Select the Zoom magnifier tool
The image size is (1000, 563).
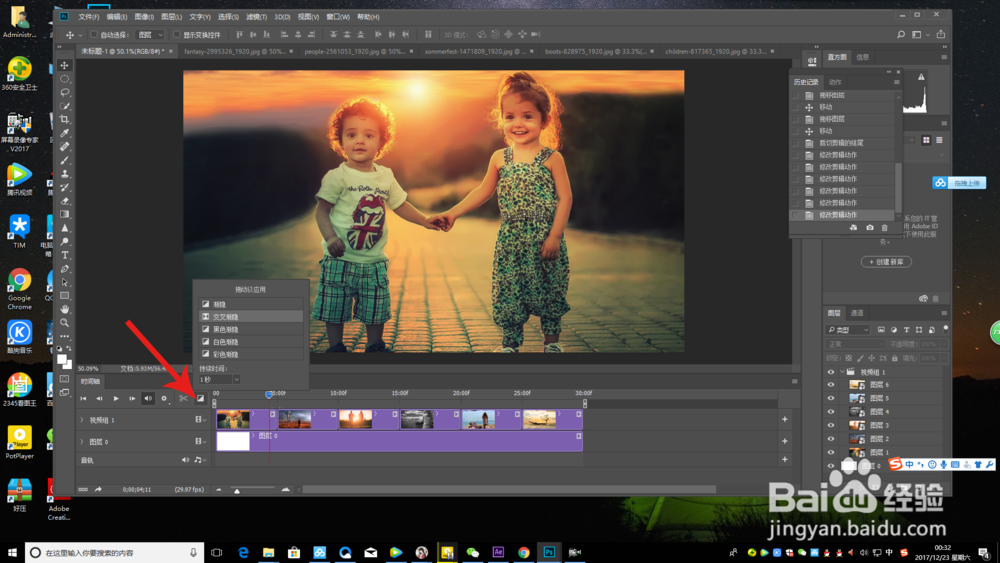[65, 323]
